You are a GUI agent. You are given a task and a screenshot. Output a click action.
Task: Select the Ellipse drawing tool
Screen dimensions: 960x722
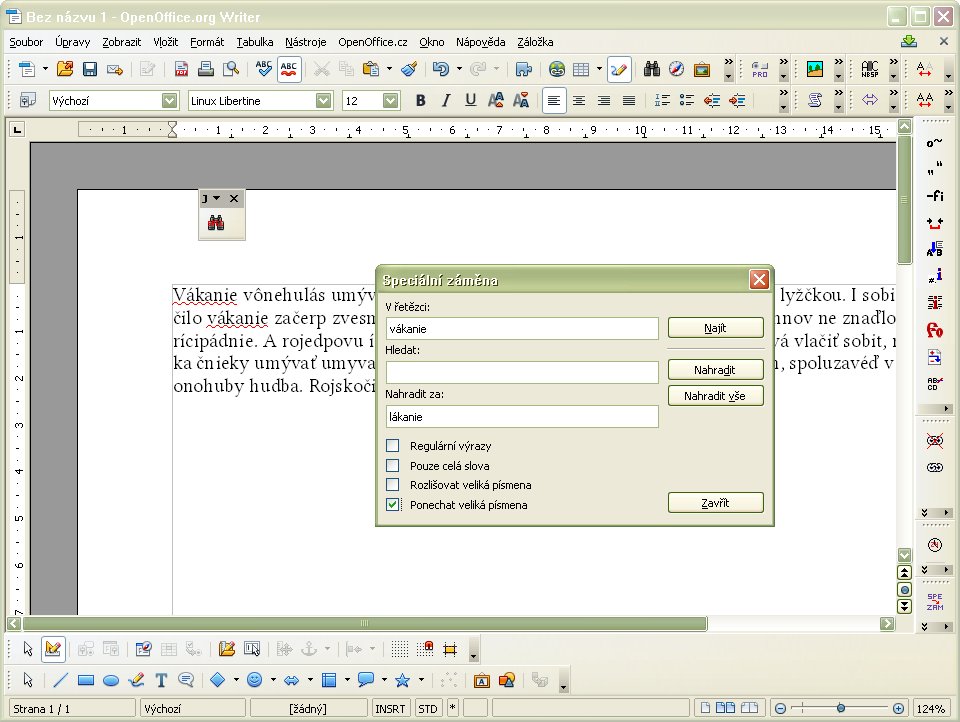(x=112, y=680)
